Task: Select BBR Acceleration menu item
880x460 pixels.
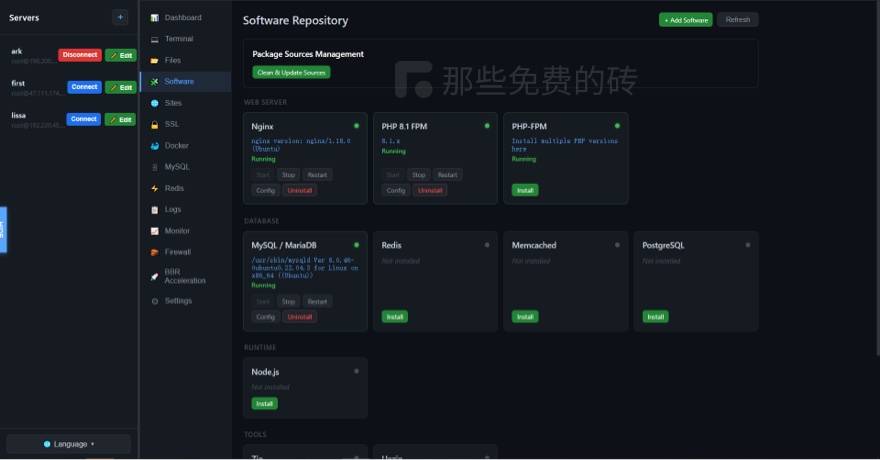Action: click(x=185, y=277)
